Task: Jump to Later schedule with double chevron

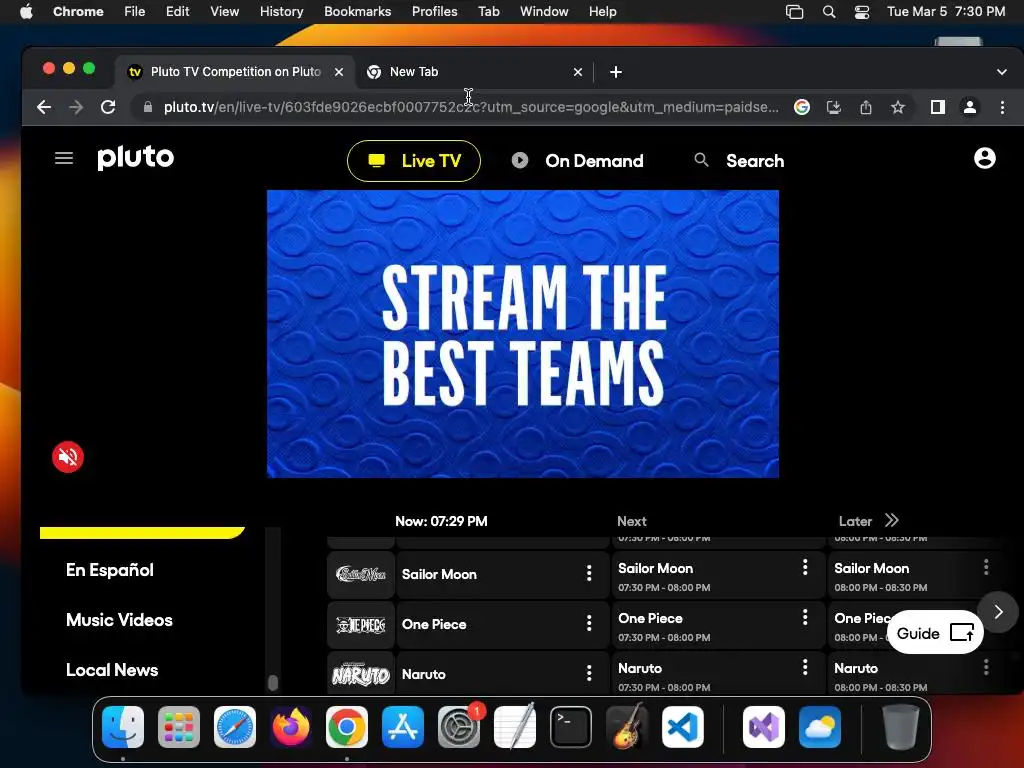Action: click(x=891, y=520)
